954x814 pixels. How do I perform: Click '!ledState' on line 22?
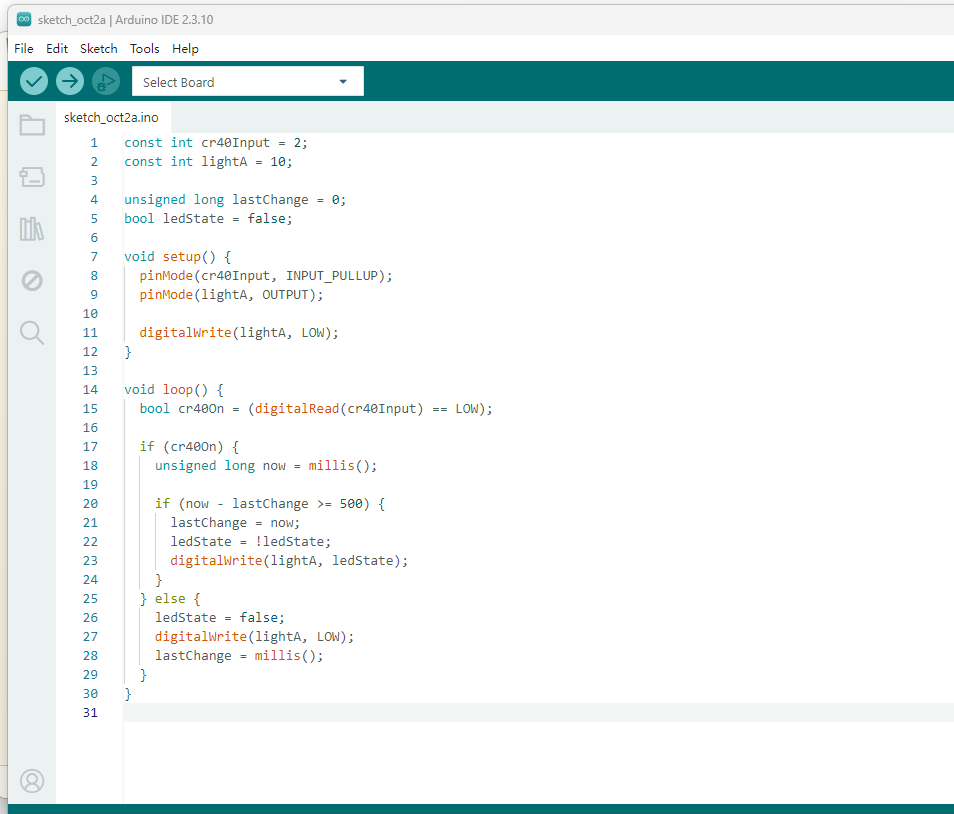pos(290,542)
